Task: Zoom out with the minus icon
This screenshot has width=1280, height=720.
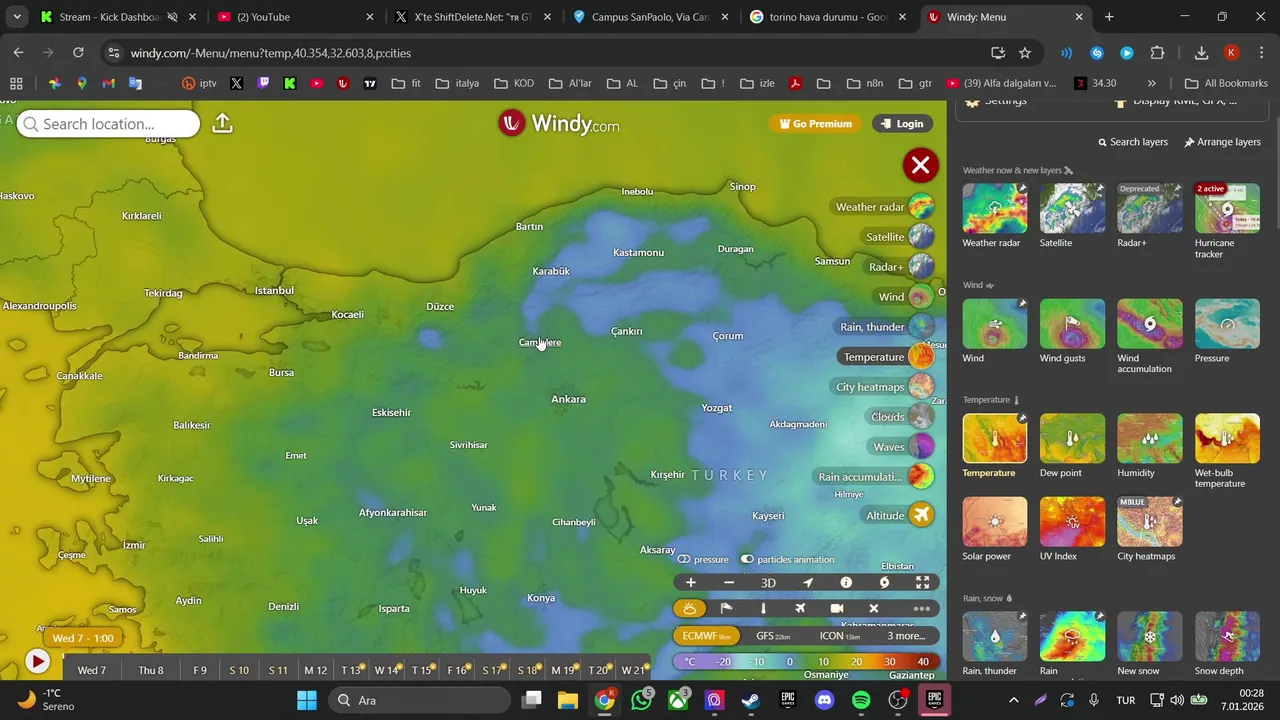Action: [x=729, y=583]
